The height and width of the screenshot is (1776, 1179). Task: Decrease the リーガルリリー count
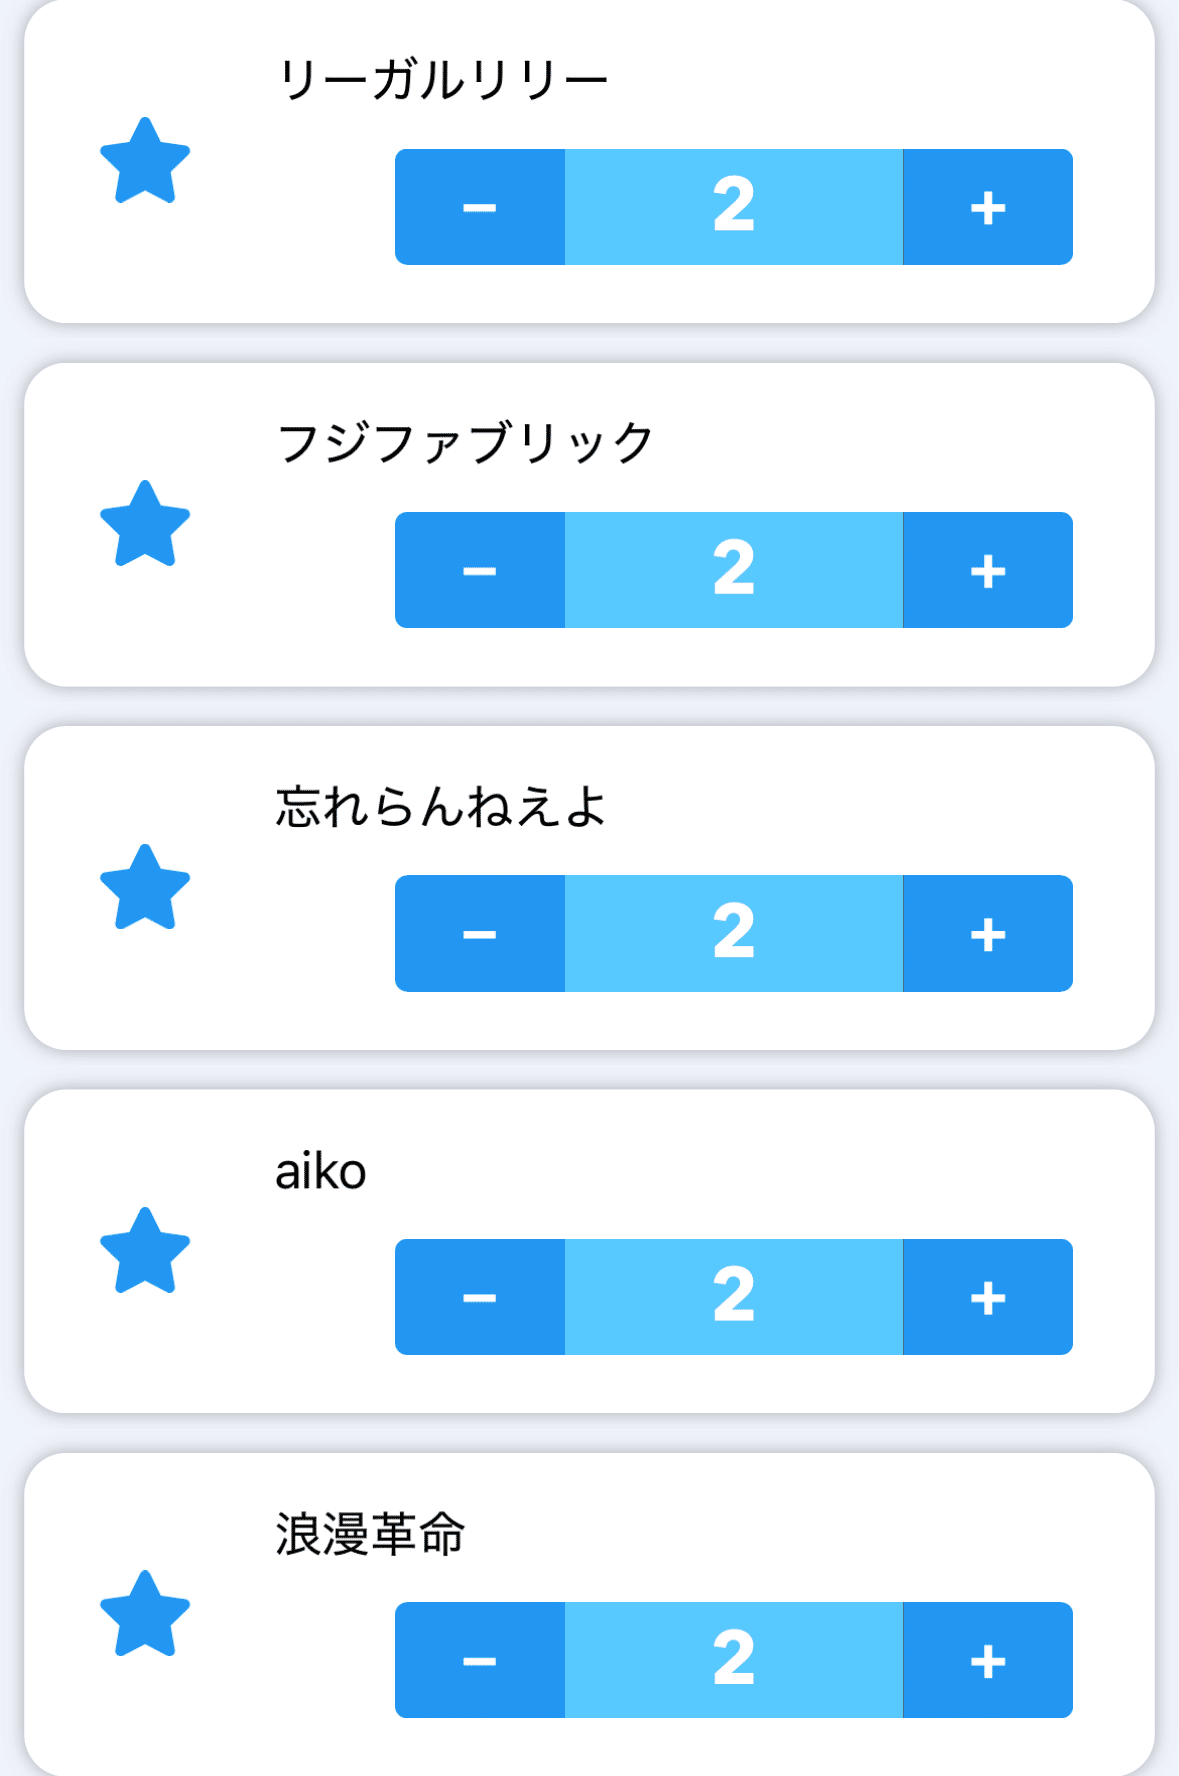point(480,207)
